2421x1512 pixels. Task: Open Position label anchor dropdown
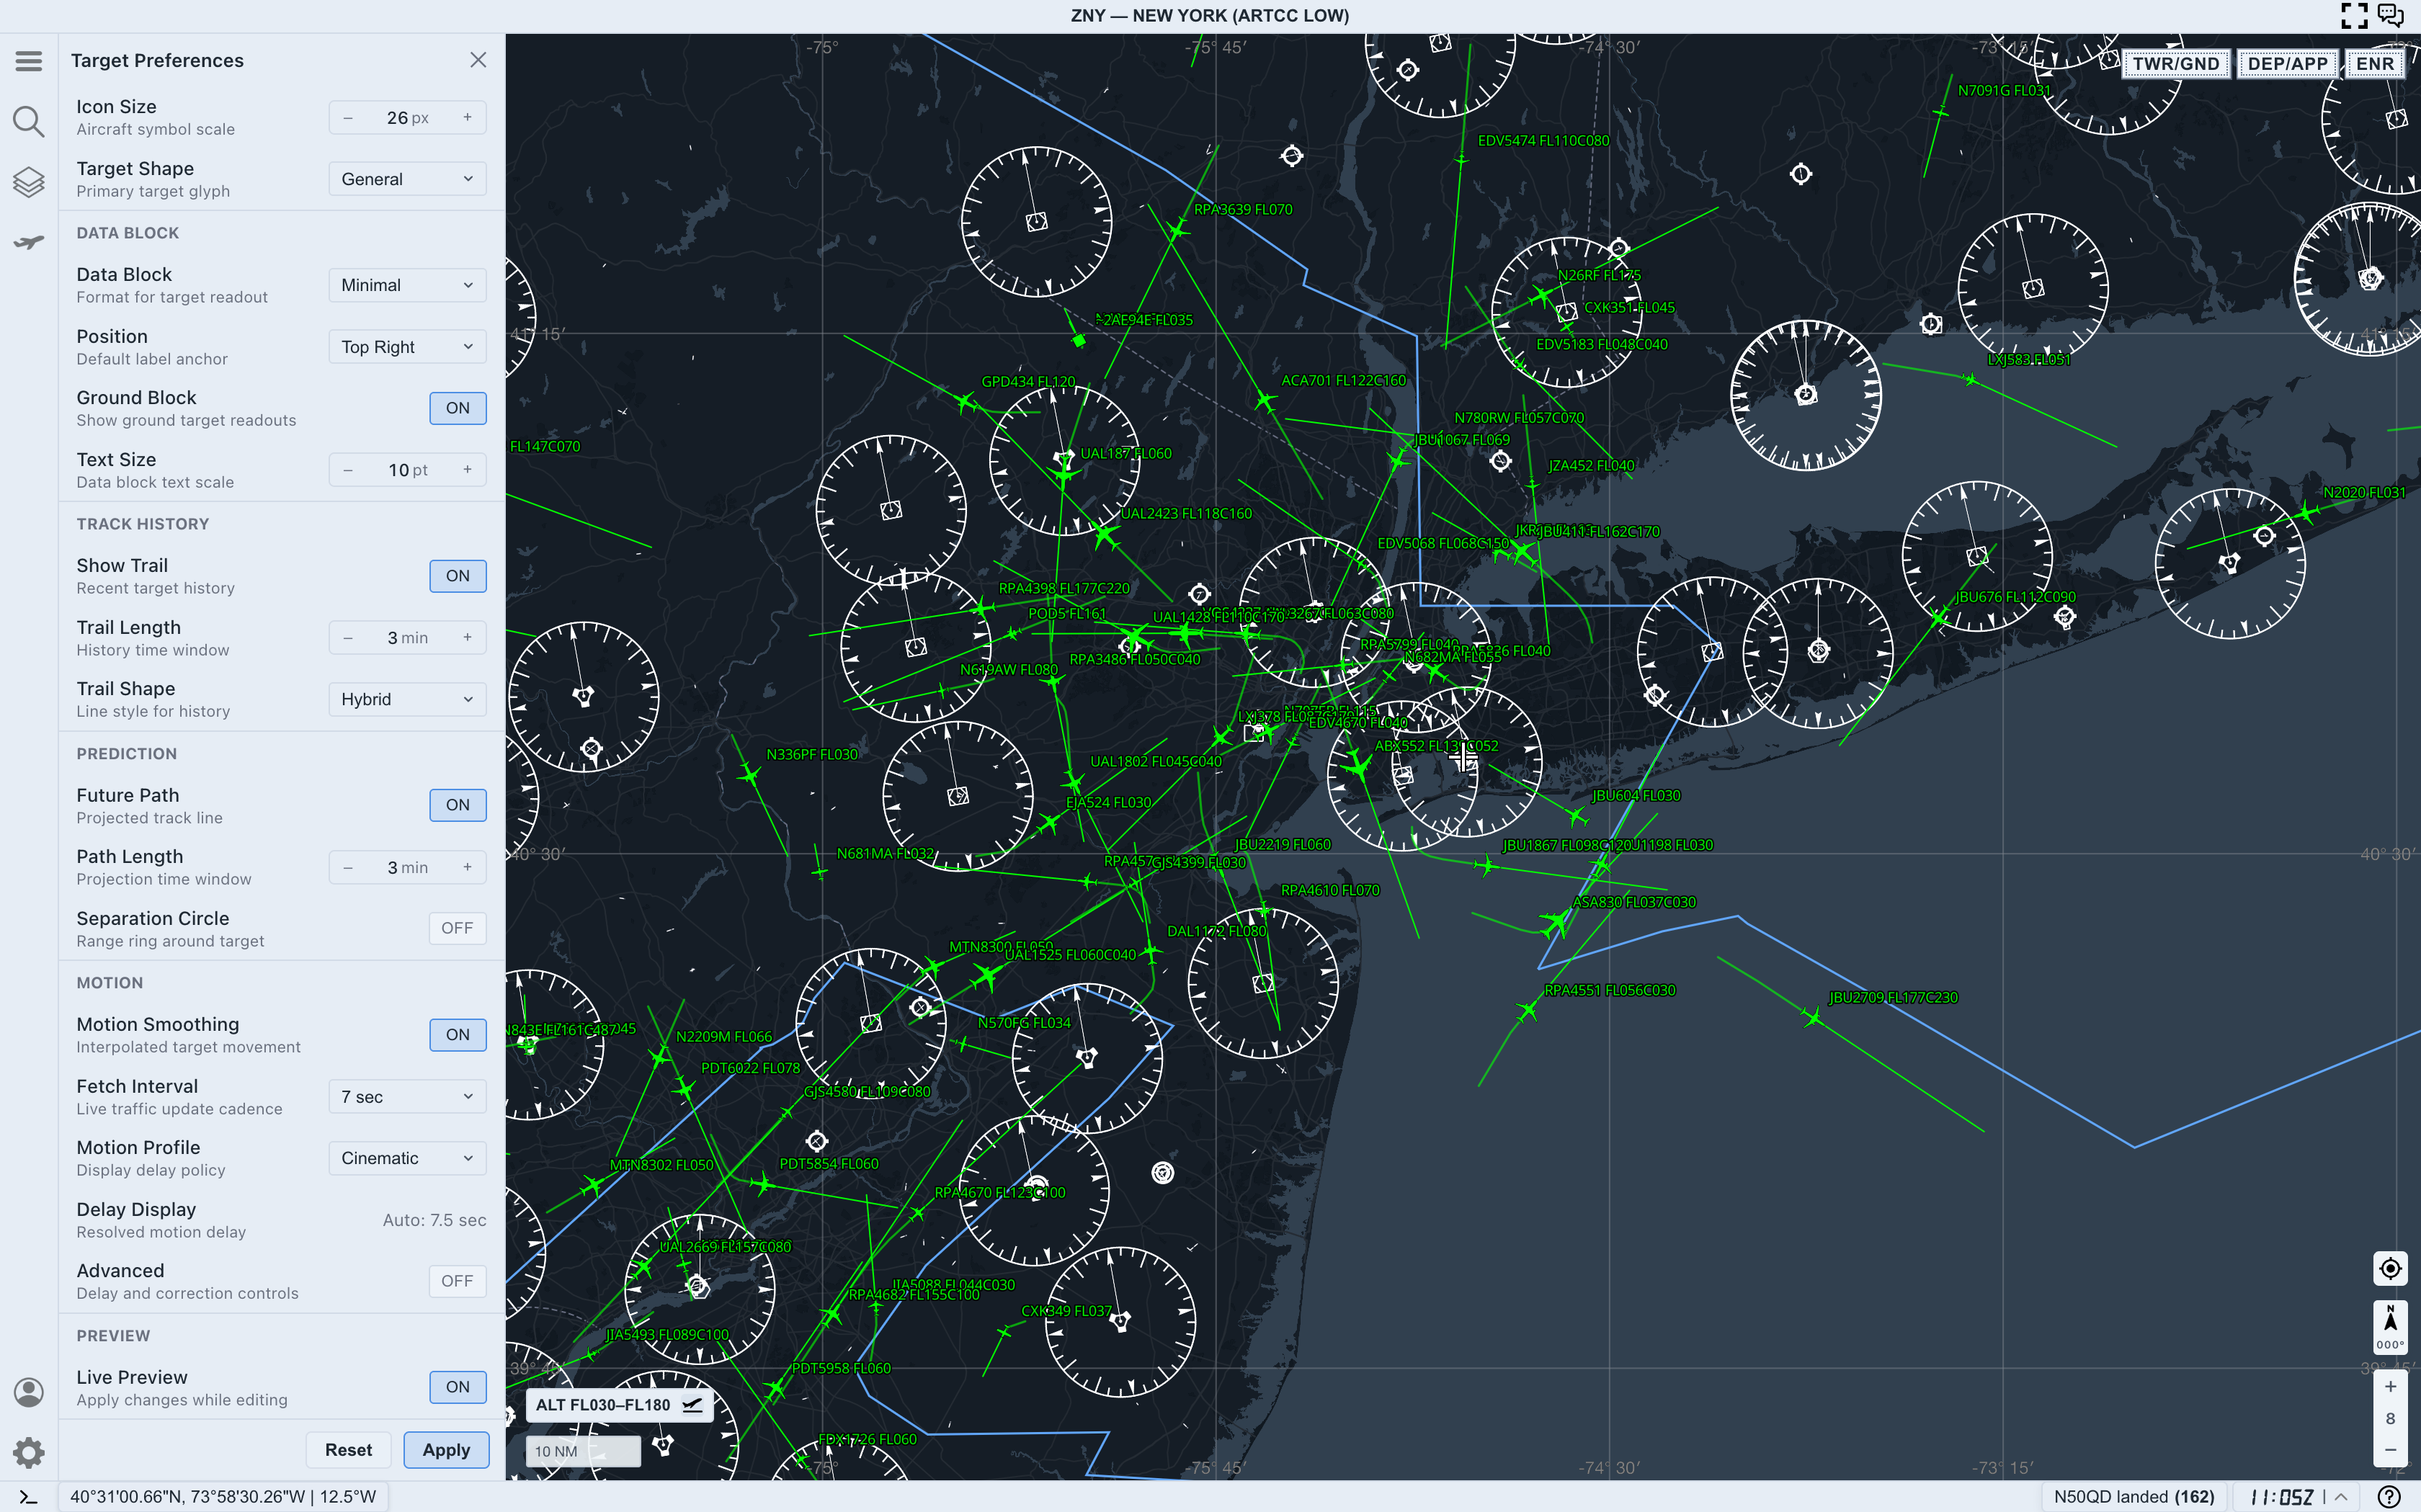click(408, 347)
